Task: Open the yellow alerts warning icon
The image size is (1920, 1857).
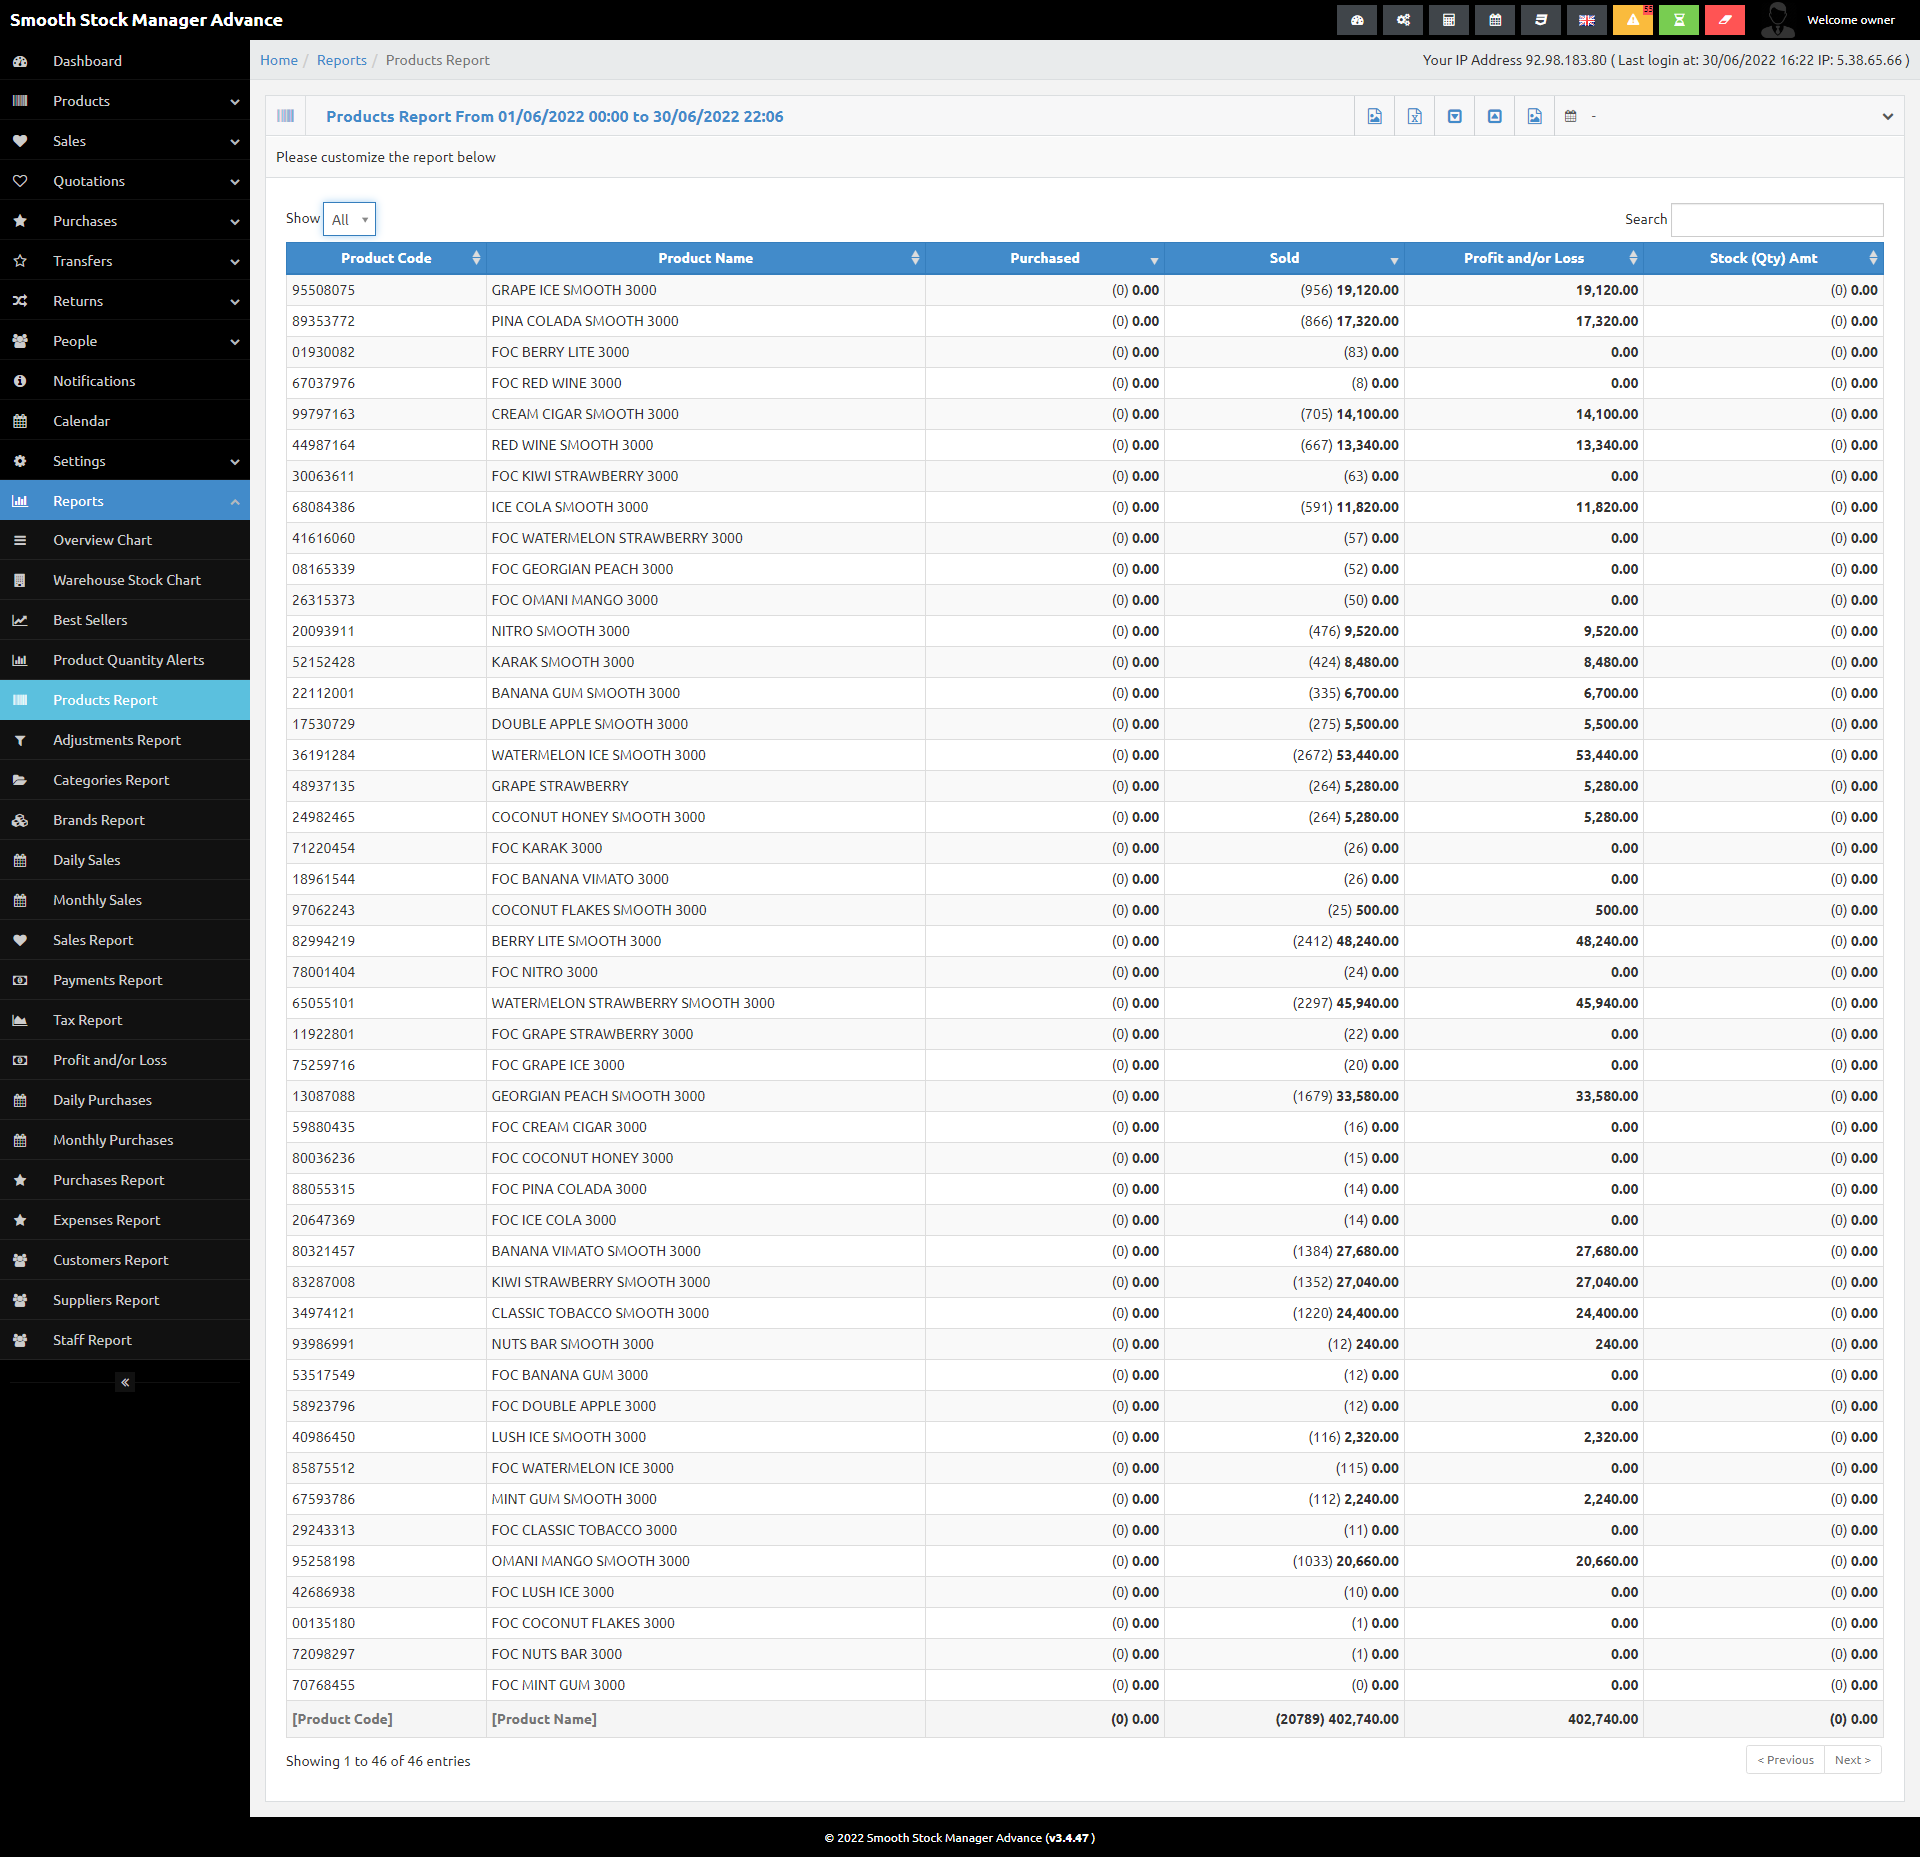Action: 1633,20
